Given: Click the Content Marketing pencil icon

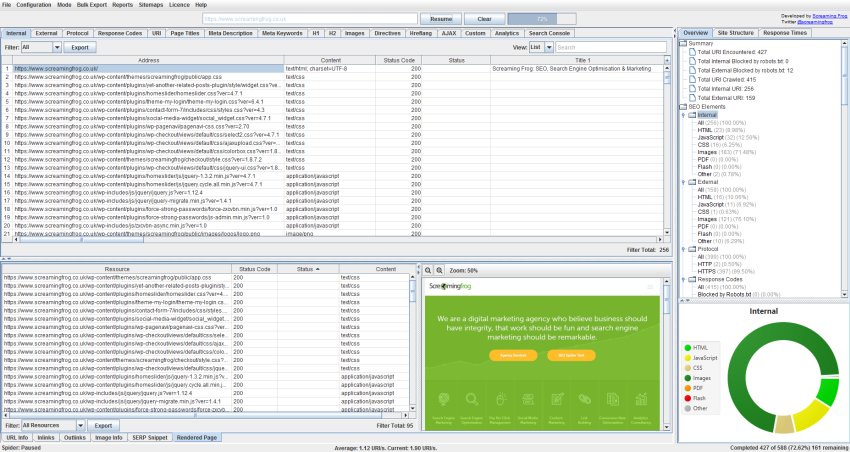Looking at the screenshot, I should tap(557, 399).
